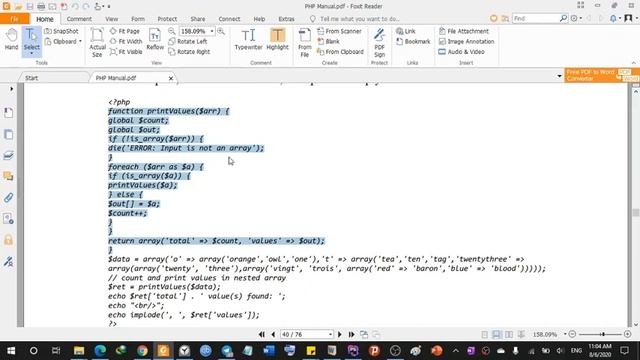Click zoom out magnifier in ribbon
The width and height of the screenshot is (640, 360).
(x=172, y=31)
